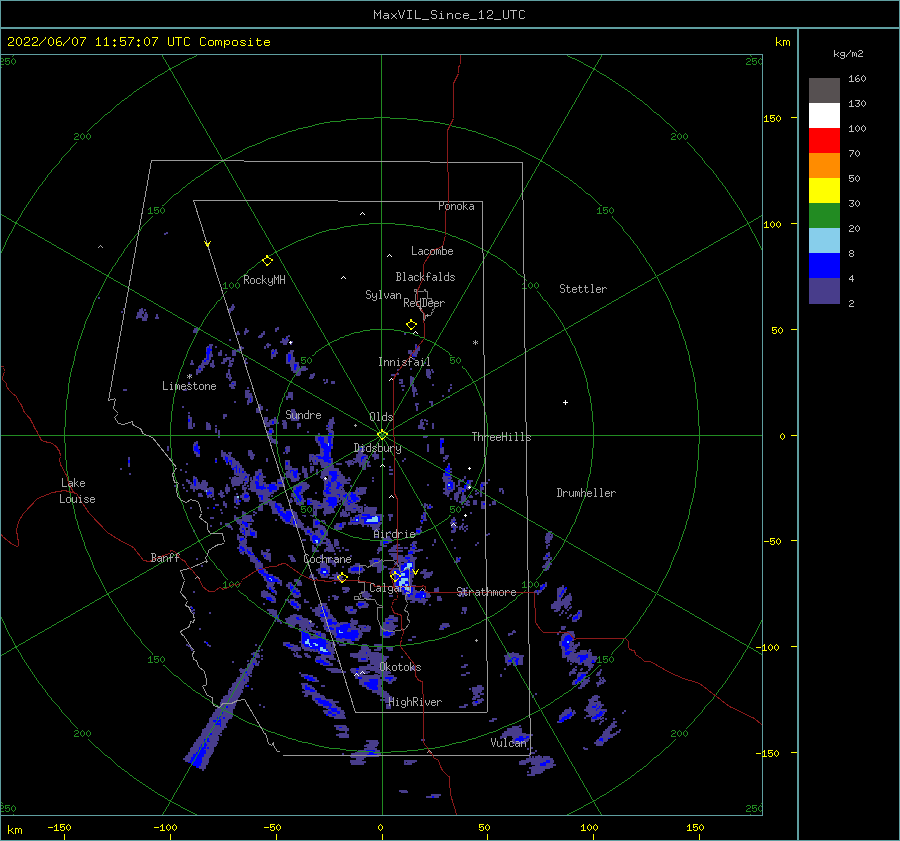Click the yellow 50 kg/m2 legend swatch
Viewport: 900px width, 841px height.
tap(824, 191)
